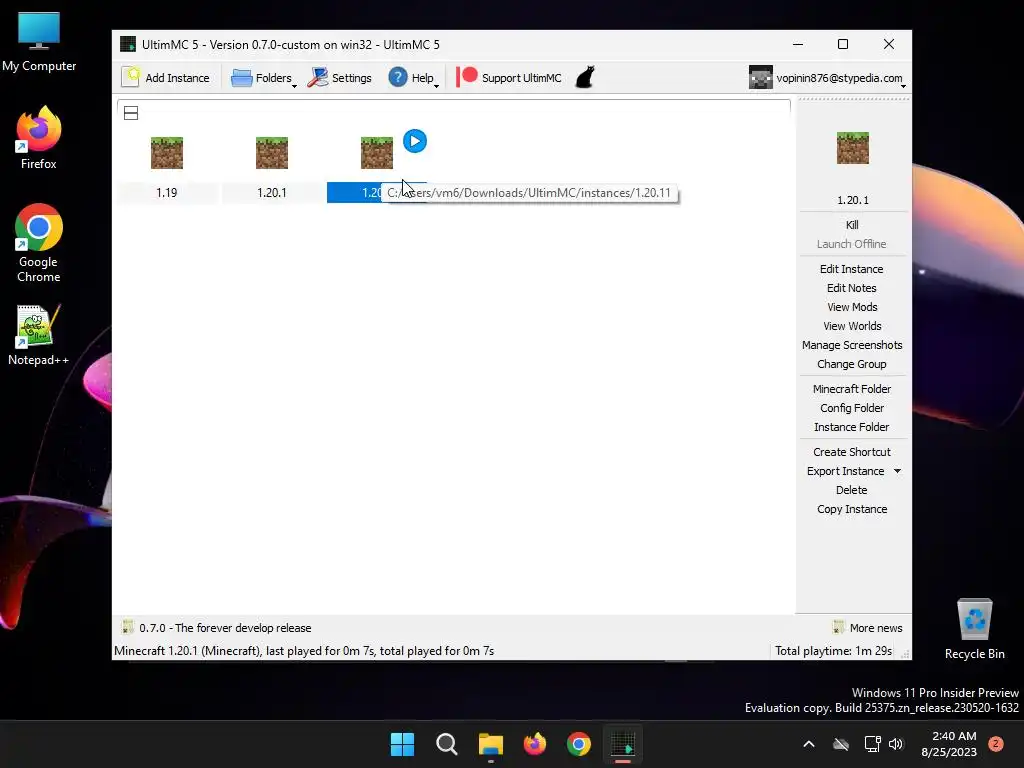Open Firefox desktop shortcut
The image size is (1024, 768).
coord(39,138)
